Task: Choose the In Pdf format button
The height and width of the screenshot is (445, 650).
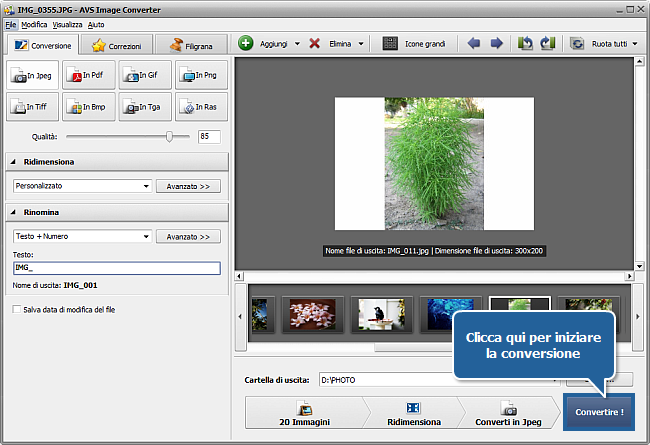Action: pos(88,75)
